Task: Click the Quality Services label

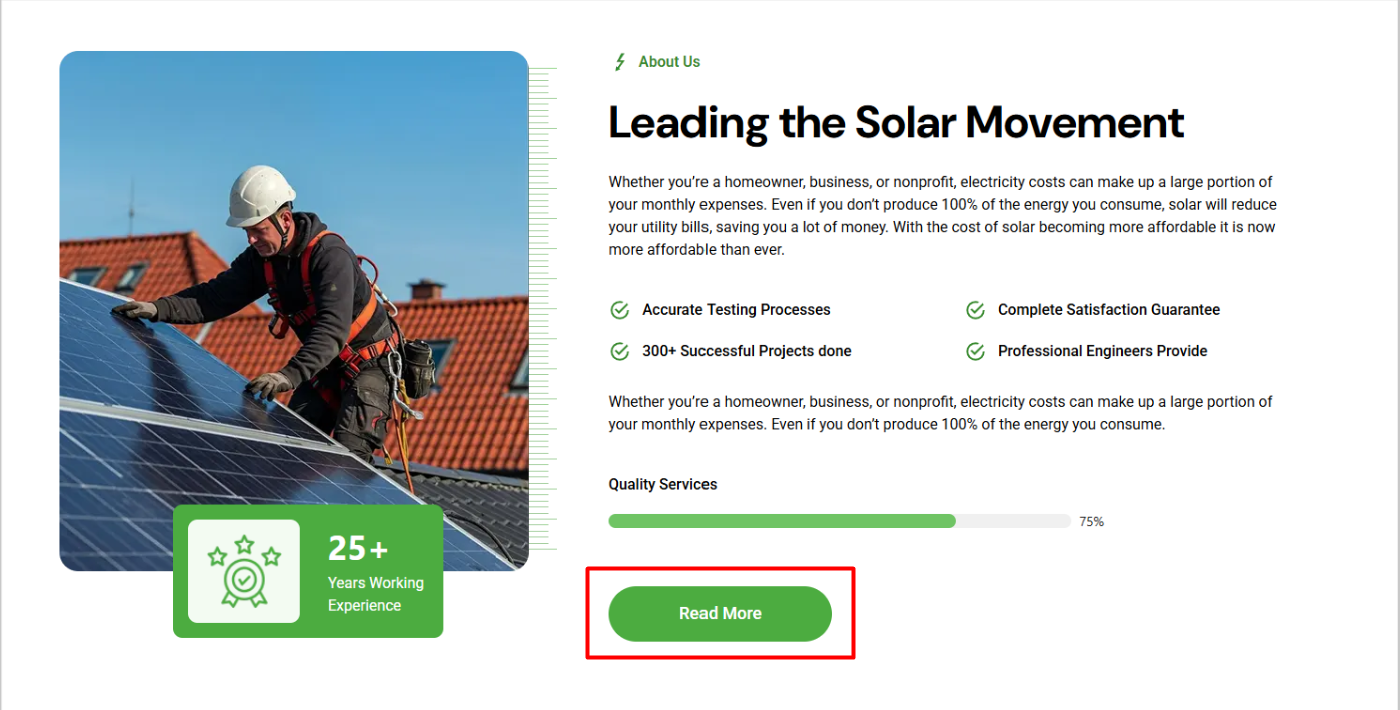Action: pyautogui.click(x=663, y=484)
